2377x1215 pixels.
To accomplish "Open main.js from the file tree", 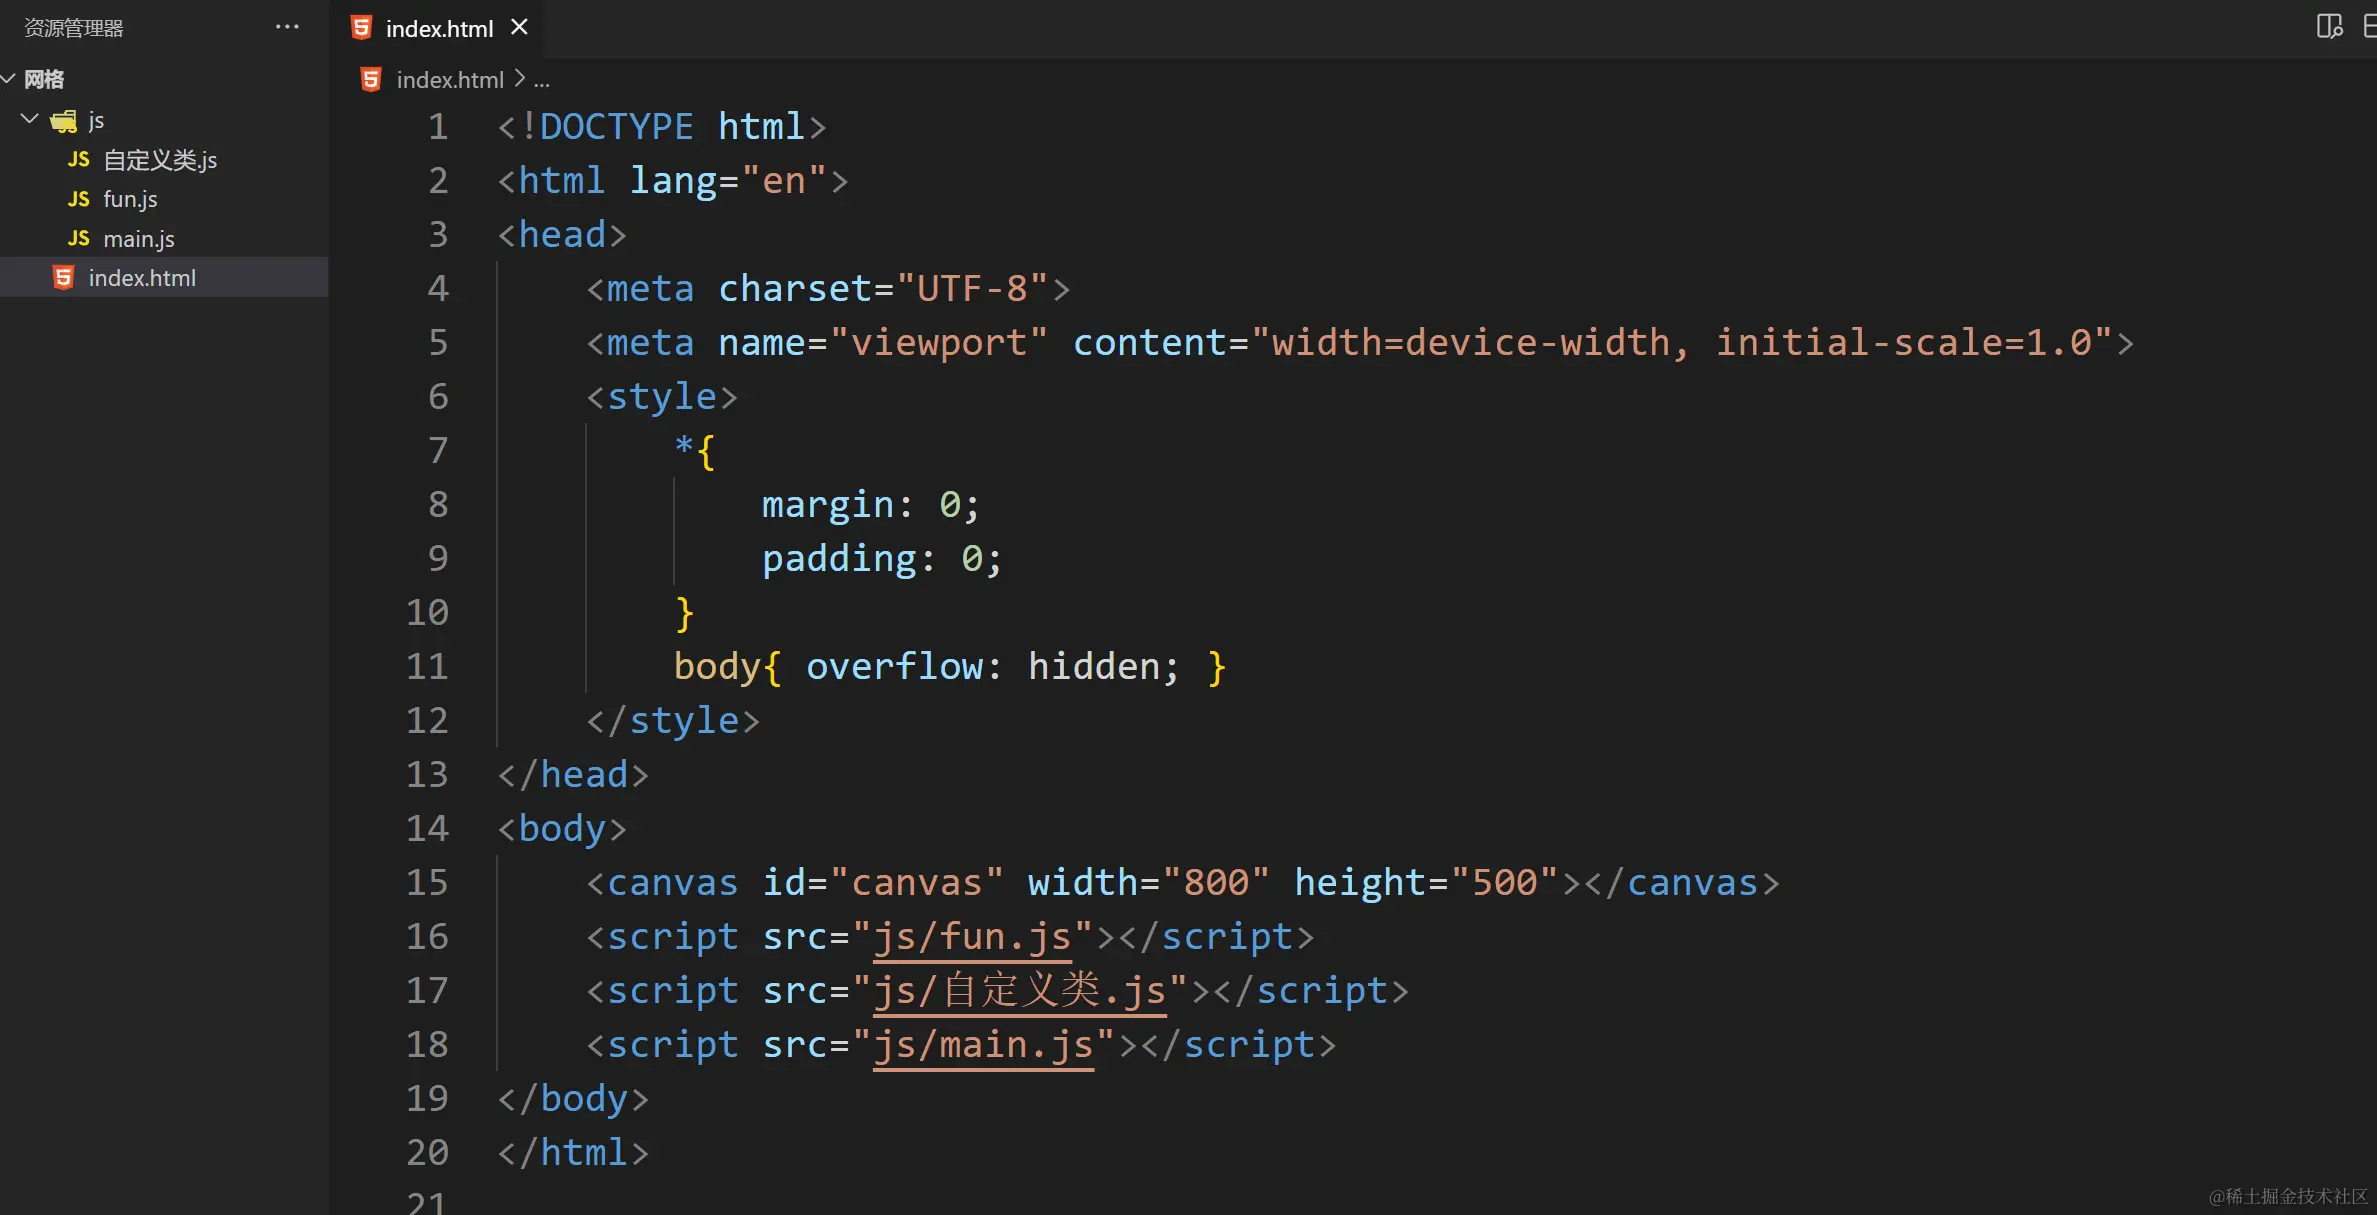I will tap(139, 239).
